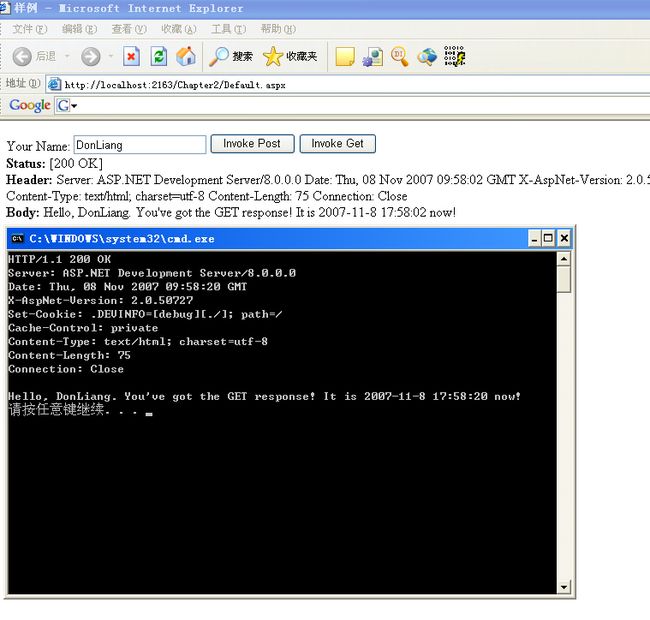
Task: Open the Forward button history dropdown arrow
Action: click(111, 56)
